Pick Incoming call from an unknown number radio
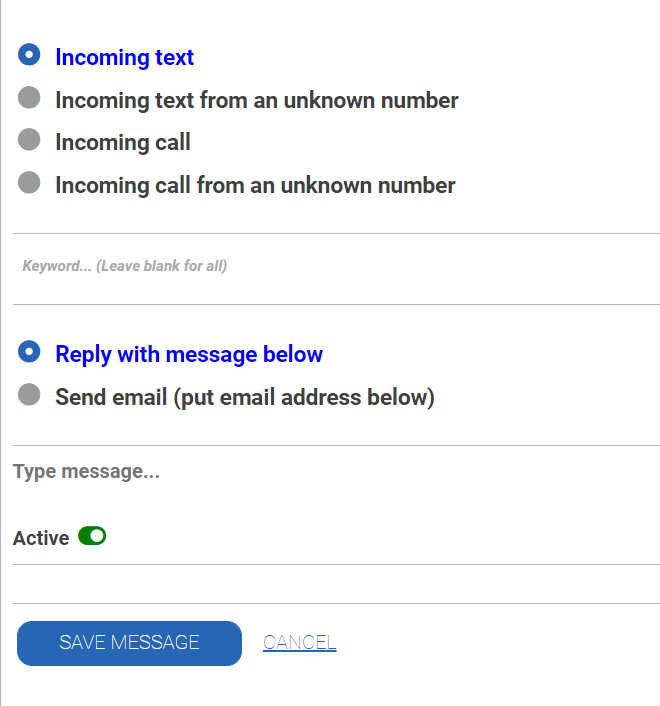The height and width of the screenshot is (706, 660). (29, 183)
